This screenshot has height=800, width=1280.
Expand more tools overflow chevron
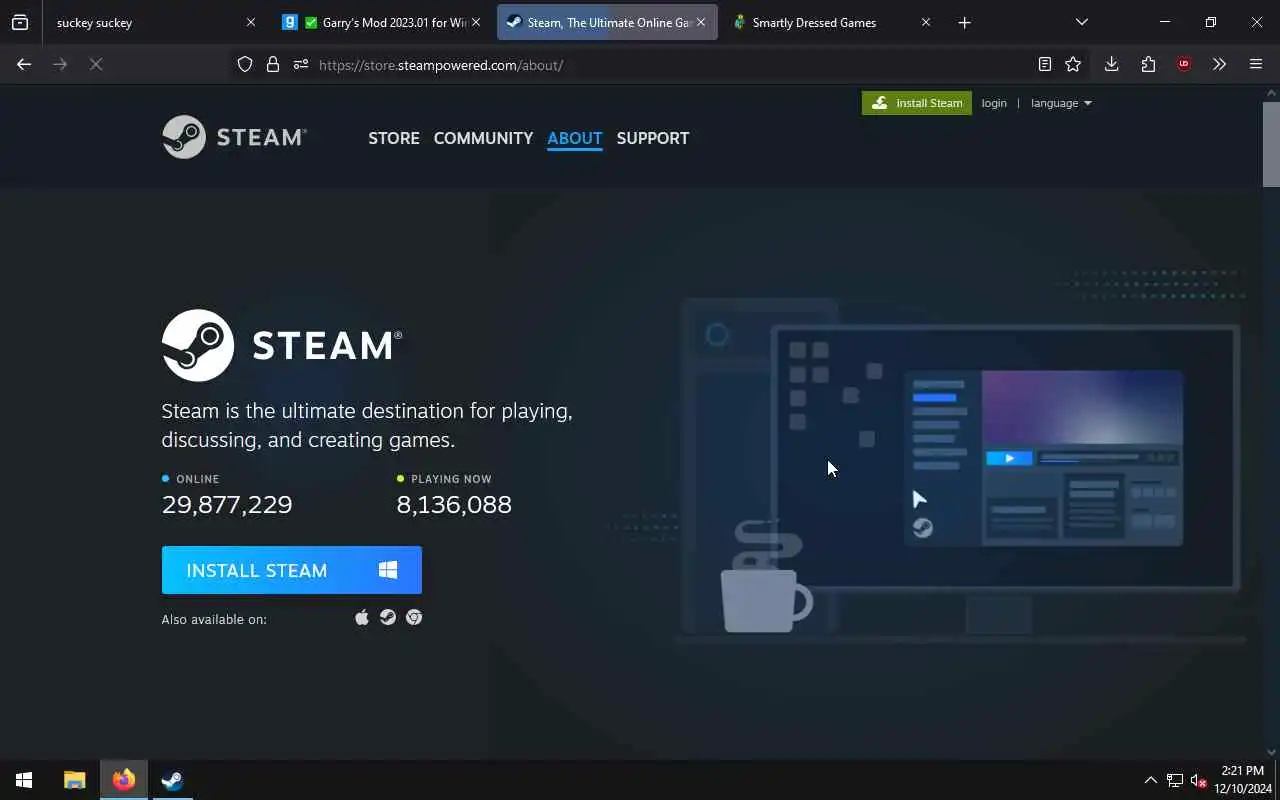tap(1219, 64)
